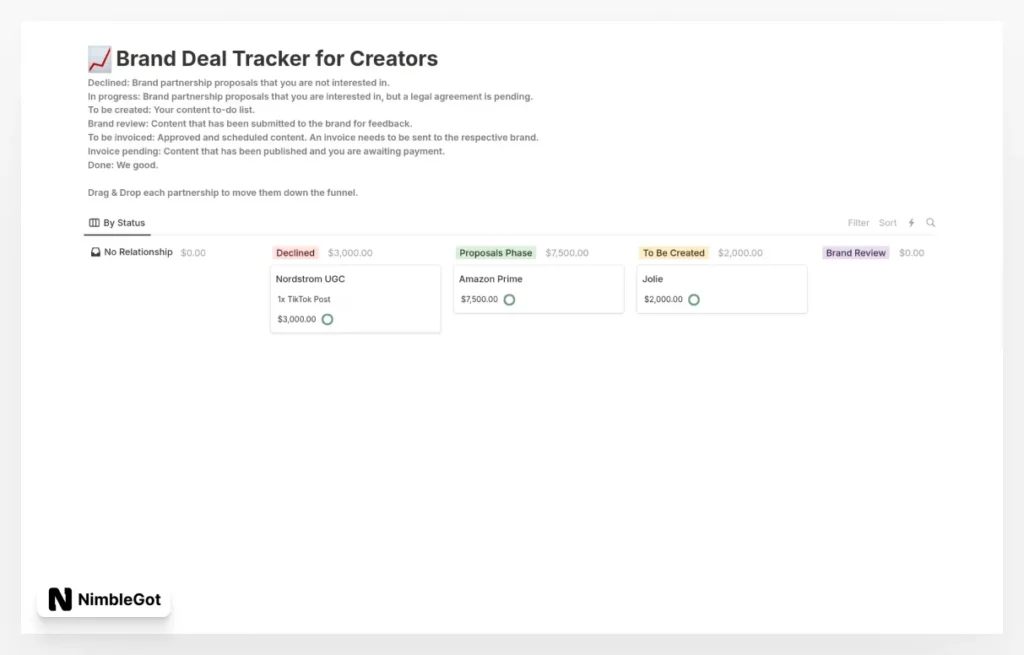Click the Declined status tag
The image size is (1024, 655).
(295, 253)
